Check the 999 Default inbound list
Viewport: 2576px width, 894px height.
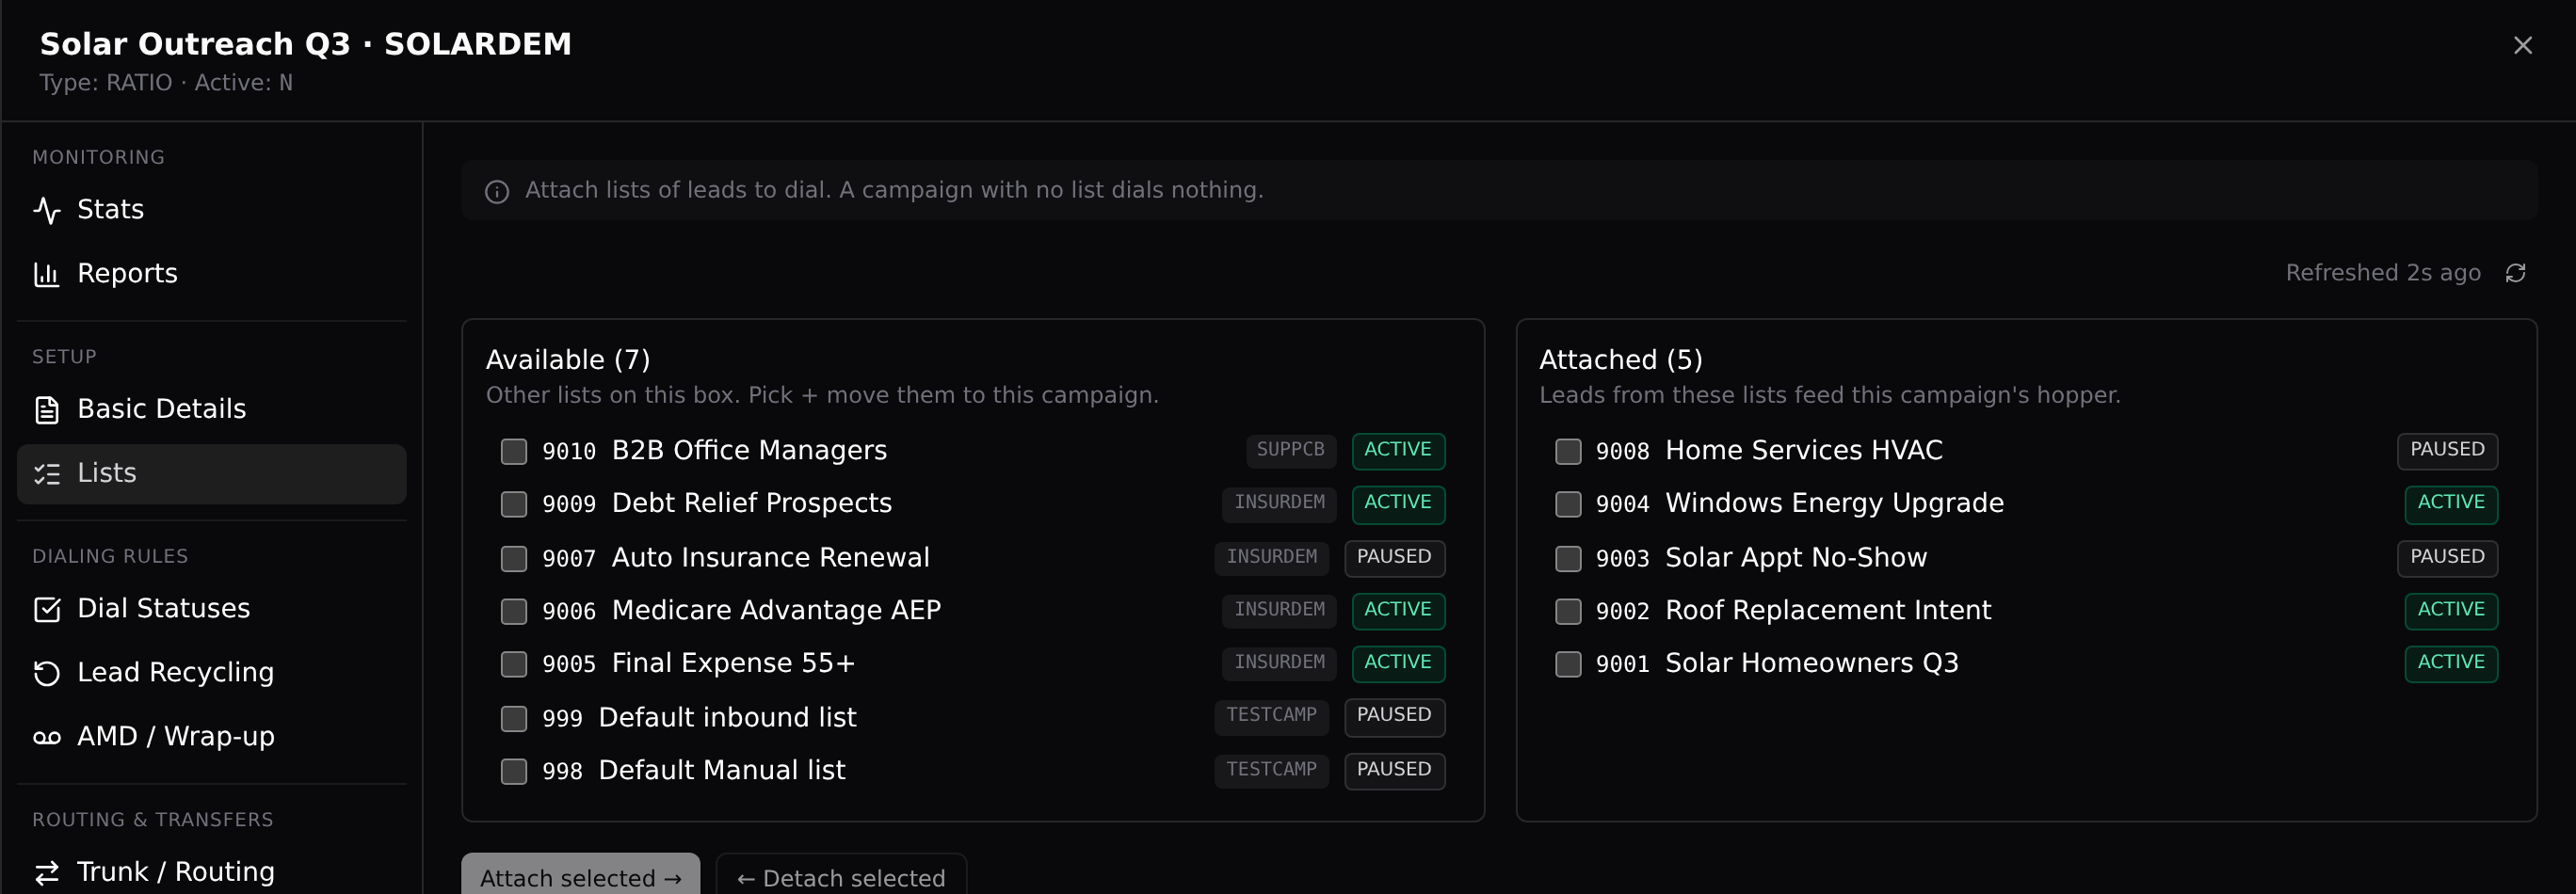[x=514, y=719]
